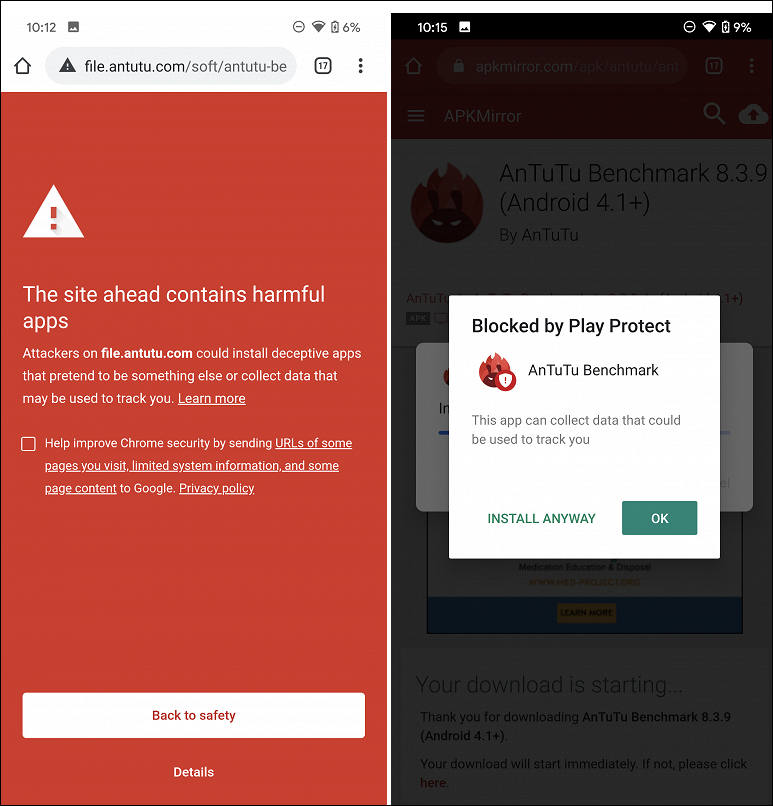Tap the APKMirror upload cloud icon
This screenshot has width=773, height=806.
click(753, 114)
